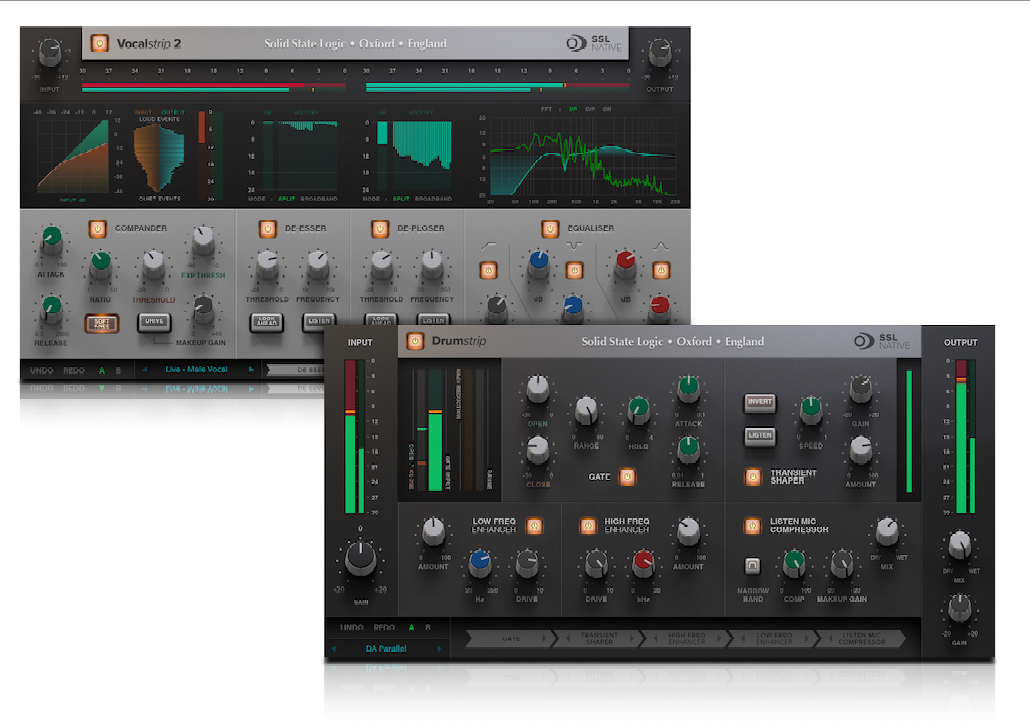1030x726 pixels.
Task: Toggle the Drumstrip Gate power icon
Action: pyautogui.click(x=629, y=477)
